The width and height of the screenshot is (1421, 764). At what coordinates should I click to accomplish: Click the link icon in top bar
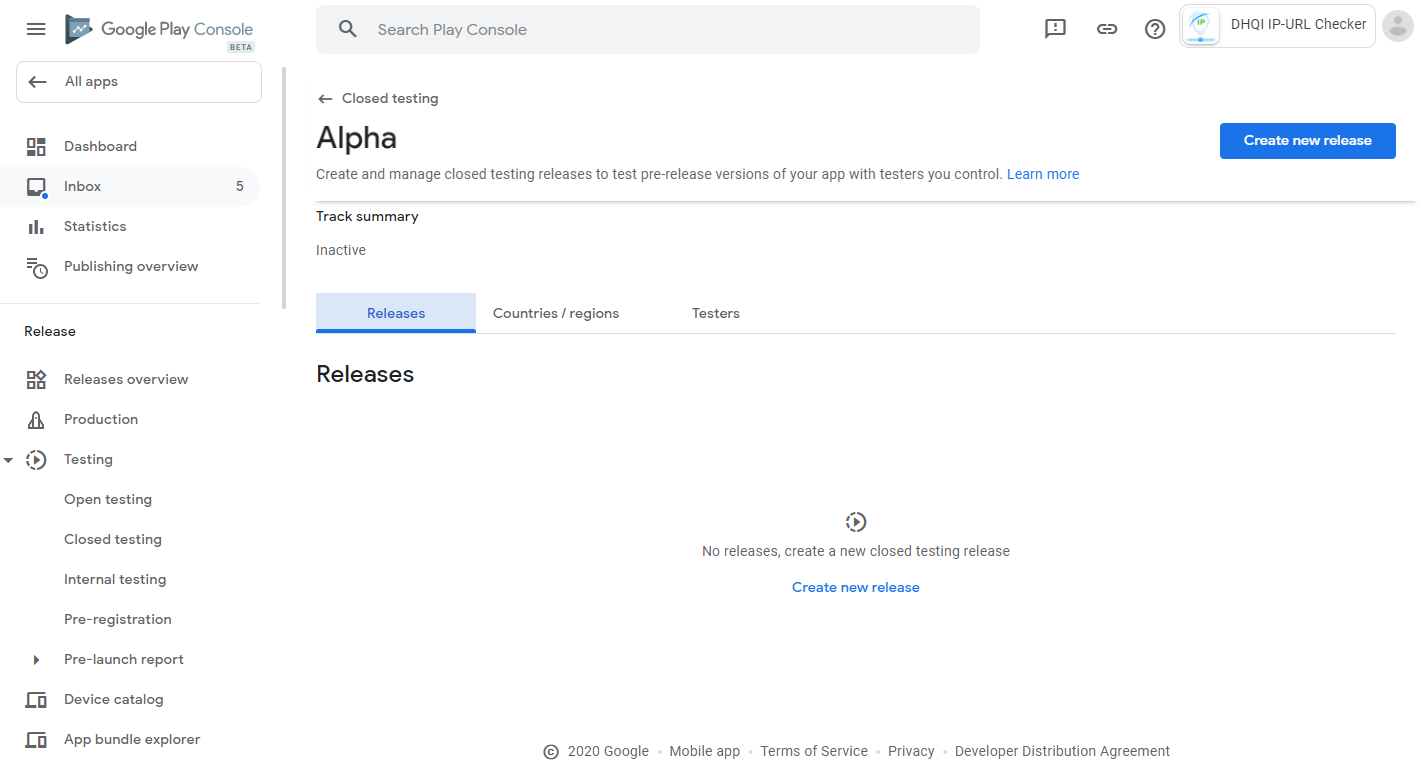1106,29
